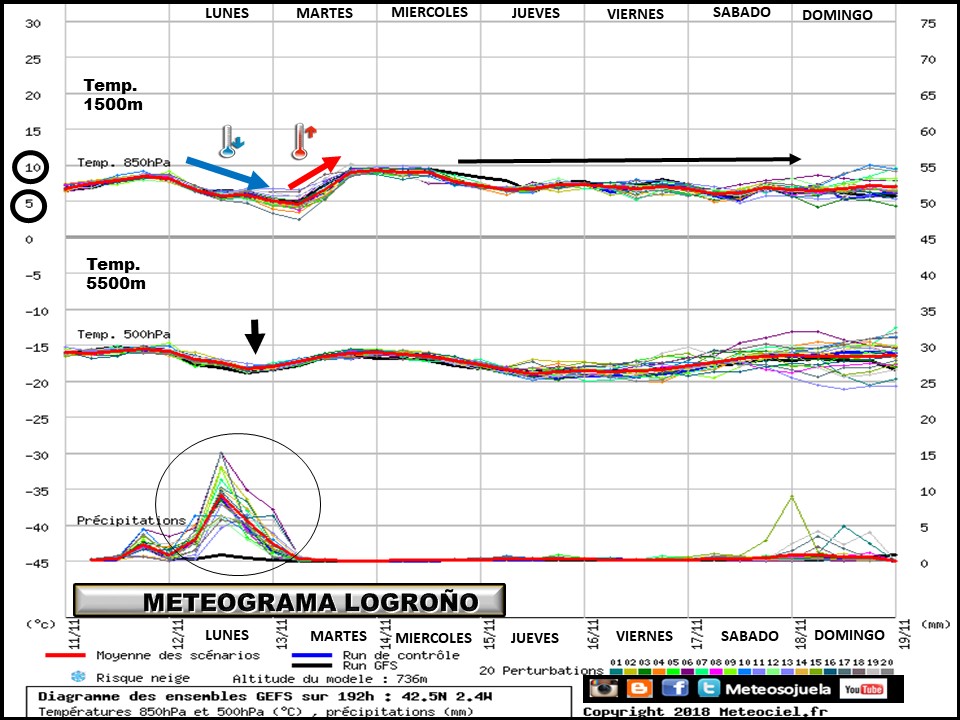This screenshot has width=960, height=720.
Task: Open the Twitter icon
Action: coord(709,688)
